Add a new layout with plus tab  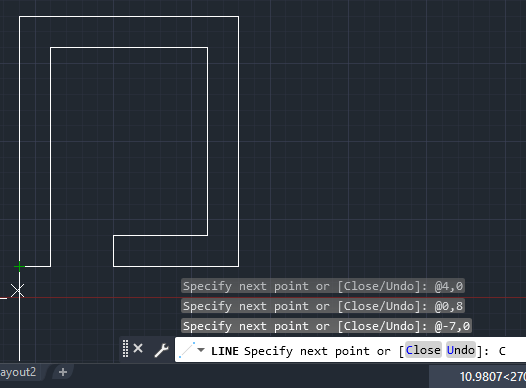pos(63,372)
